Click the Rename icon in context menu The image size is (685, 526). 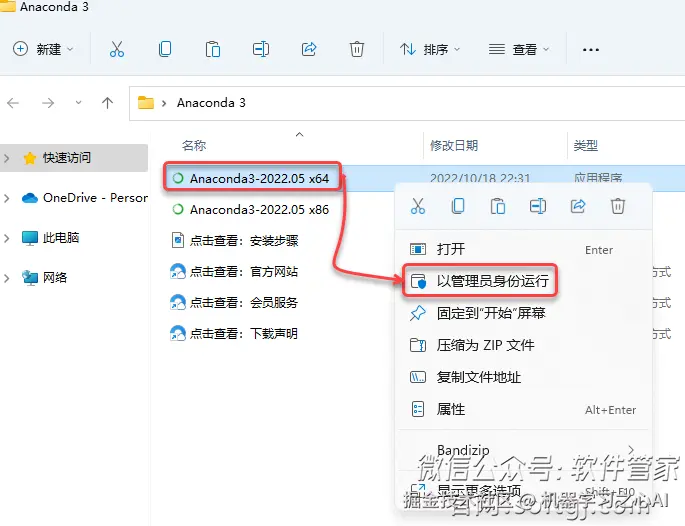click(538, 206)
